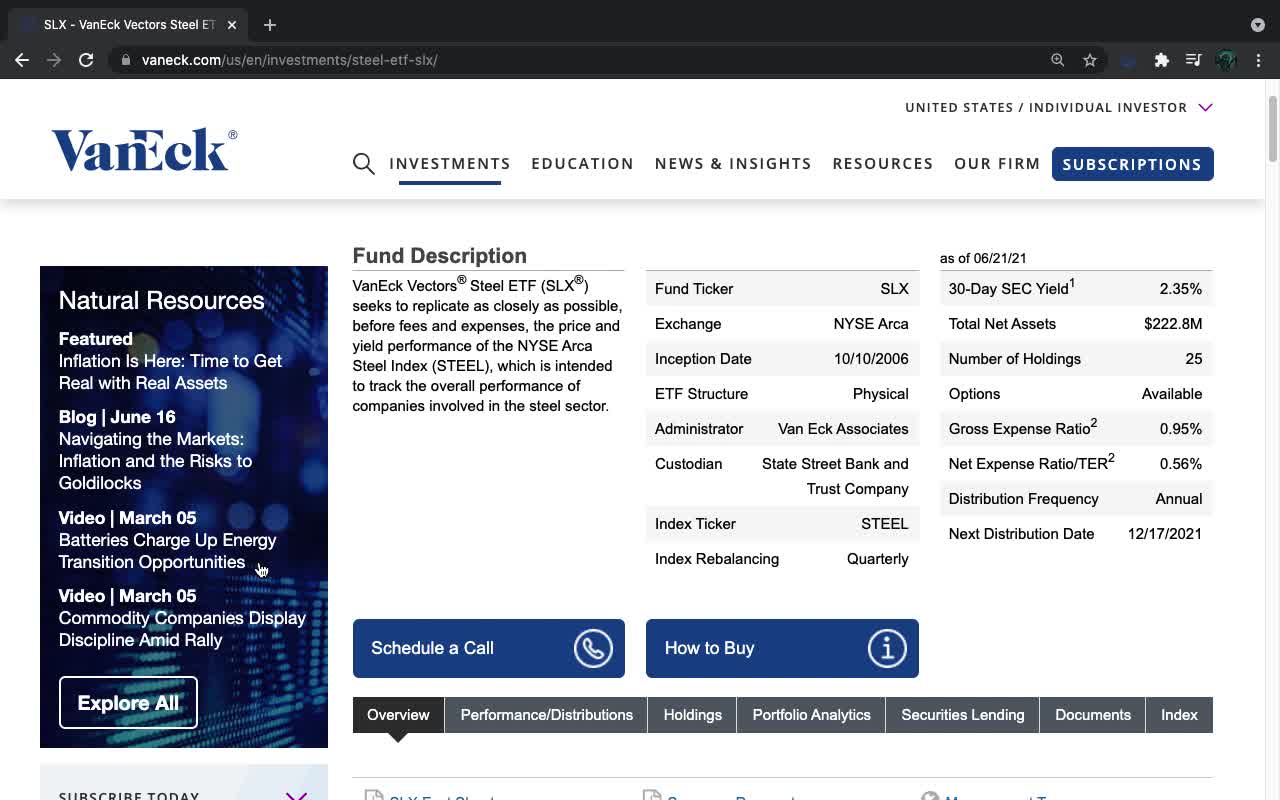Click the Fund Description heading
Image resolution: width=1280 pixels, height=800 pixels.
[x=440, y=256]
